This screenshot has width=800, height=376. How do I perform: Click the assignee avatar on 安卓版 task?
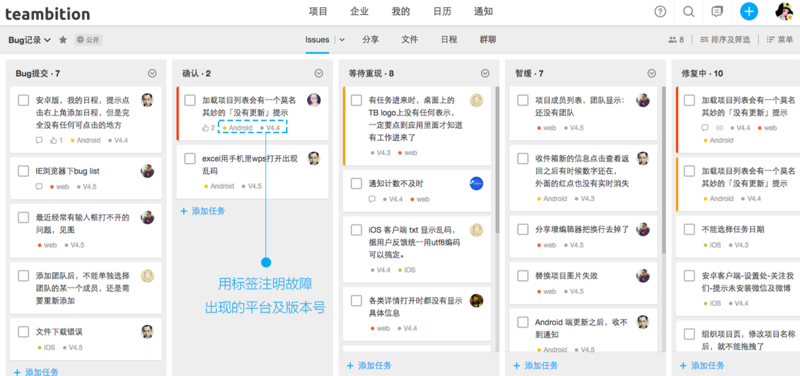click(147, 100)
